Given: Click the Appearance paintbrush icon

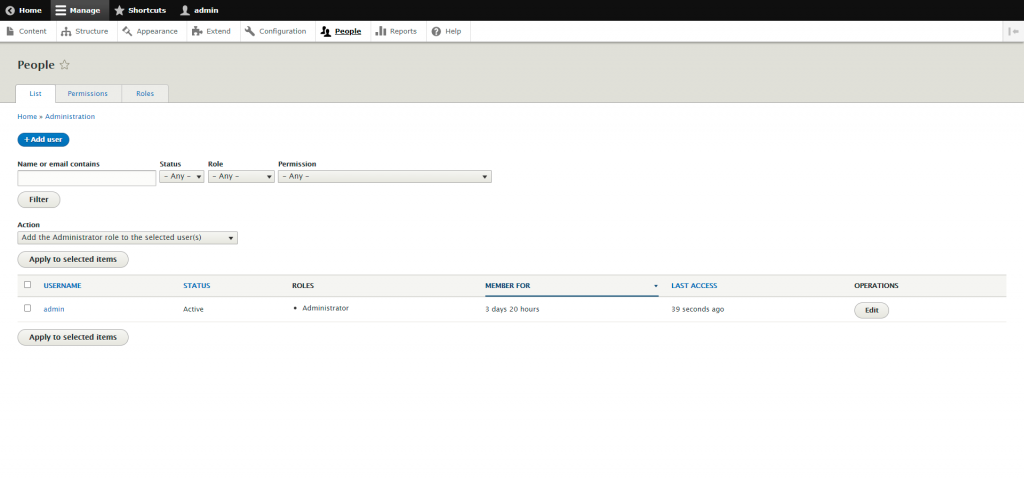Looking at the screenshot, I should (127, 31).
